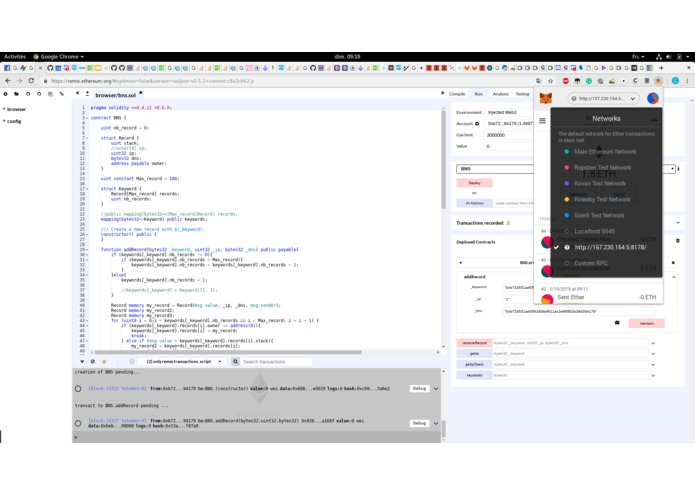
Task: Copy addRecord parameters with clipboard icon
Action: tap(617, 323)
